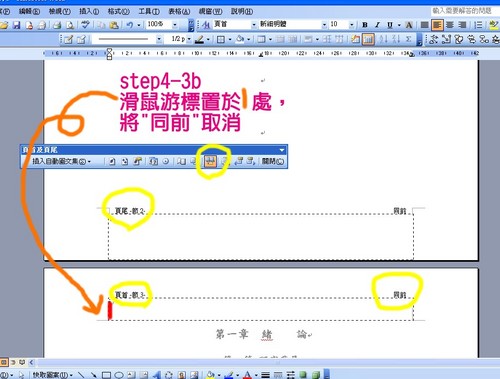Click the AutoSum sigma icon
This screenshot has height=379, width=500.
tap(408, 39)
